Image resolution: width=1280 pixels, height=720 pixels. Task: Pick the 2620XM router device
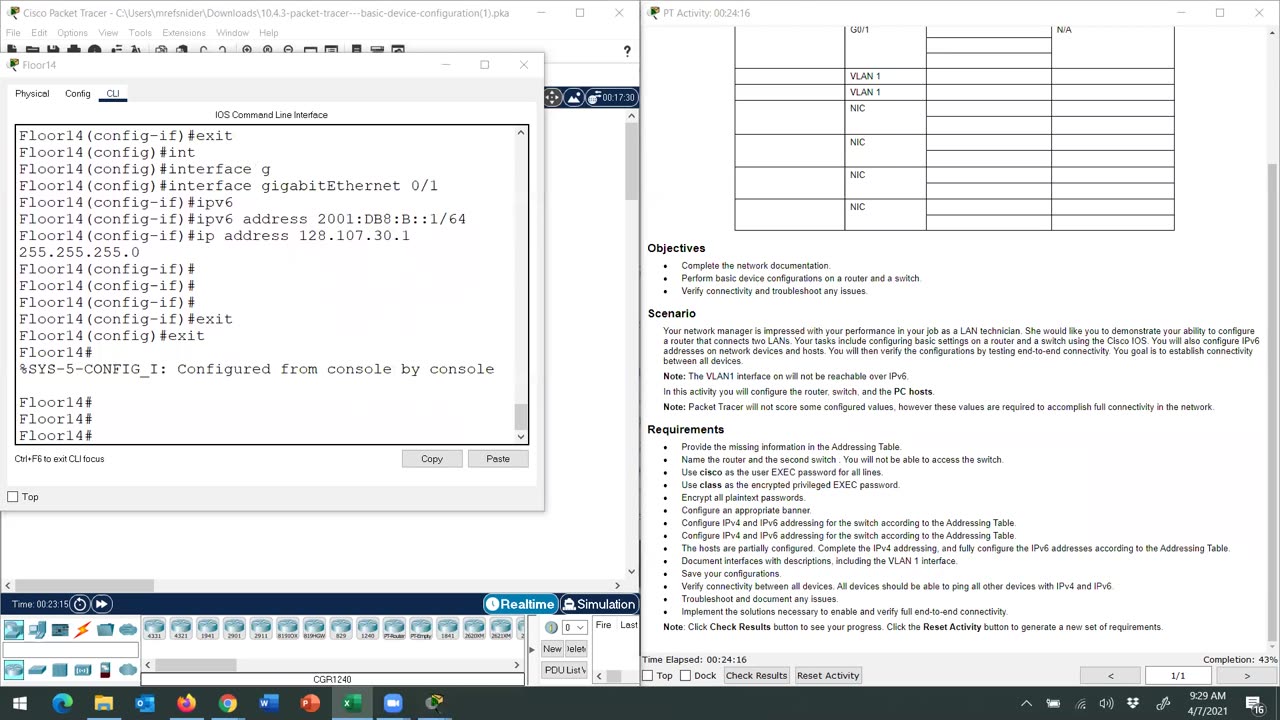coord(474,629)
